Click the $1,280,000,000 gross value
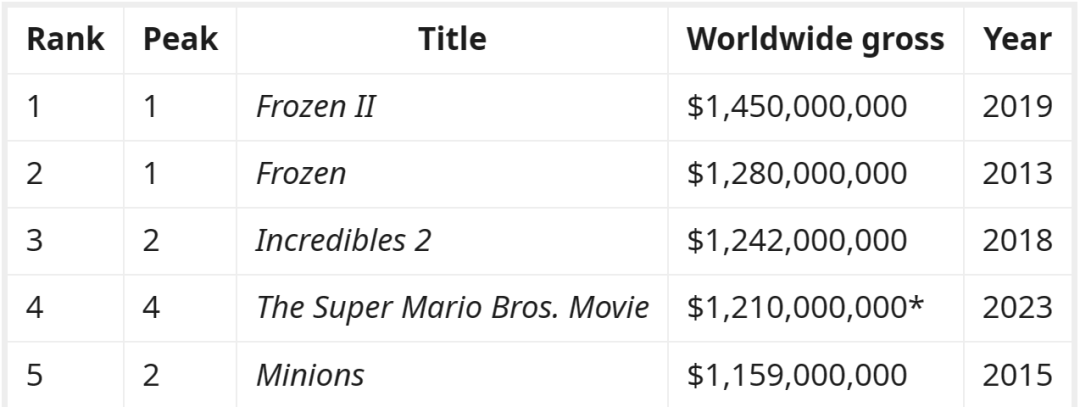Image resolution: width=1080 pixels, height=407 pixels. pyautogui.click(x=797, y=174)
